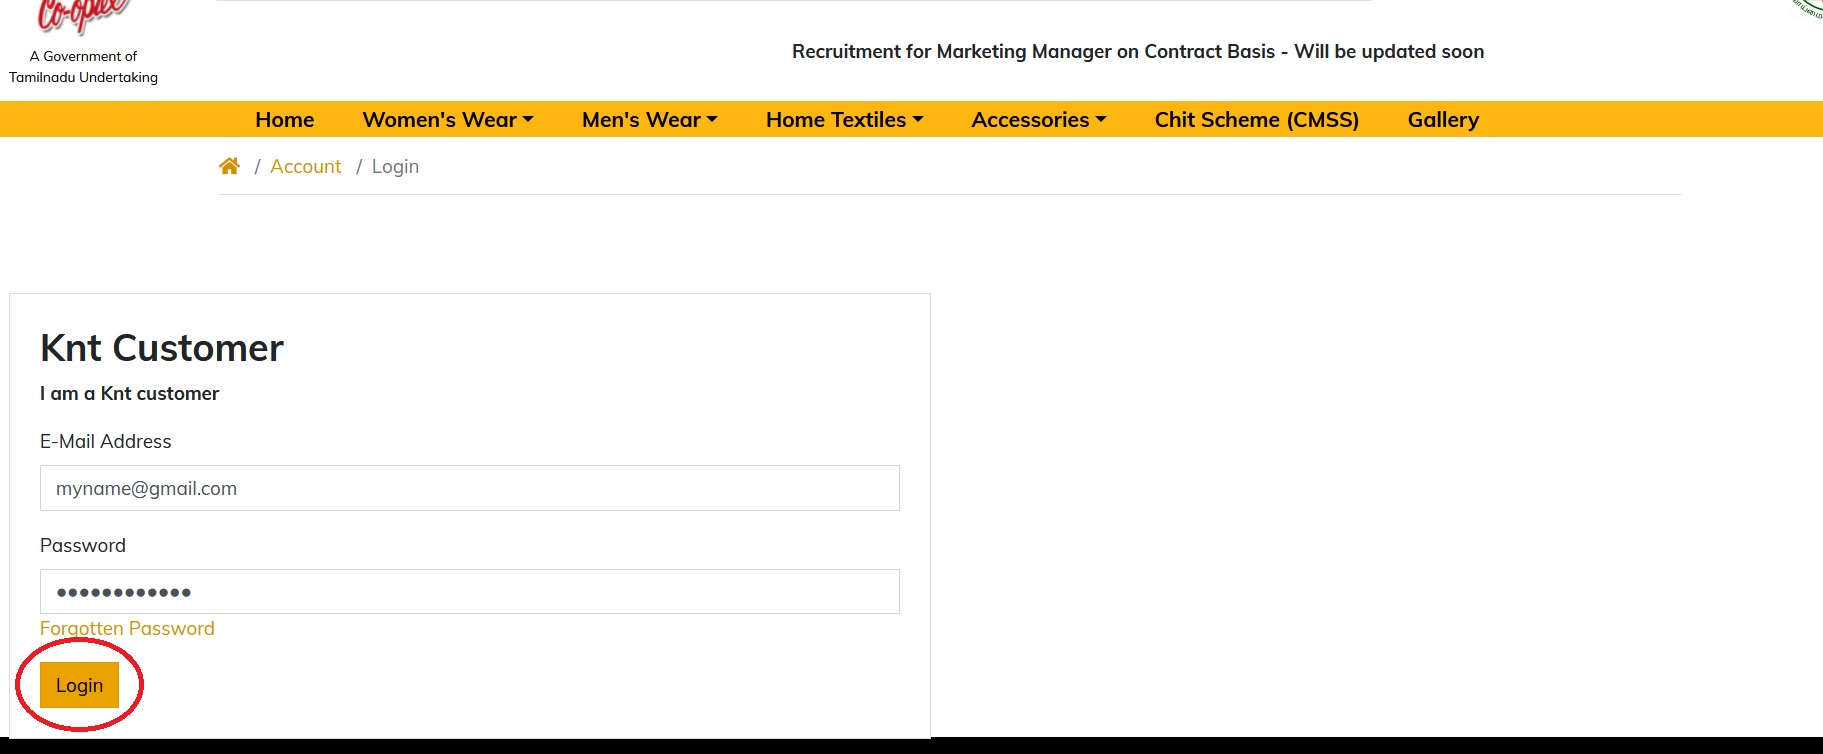Open the Home Textiles dropdown menu
This screenshot has width=1823, height=754.
[844, 119]
